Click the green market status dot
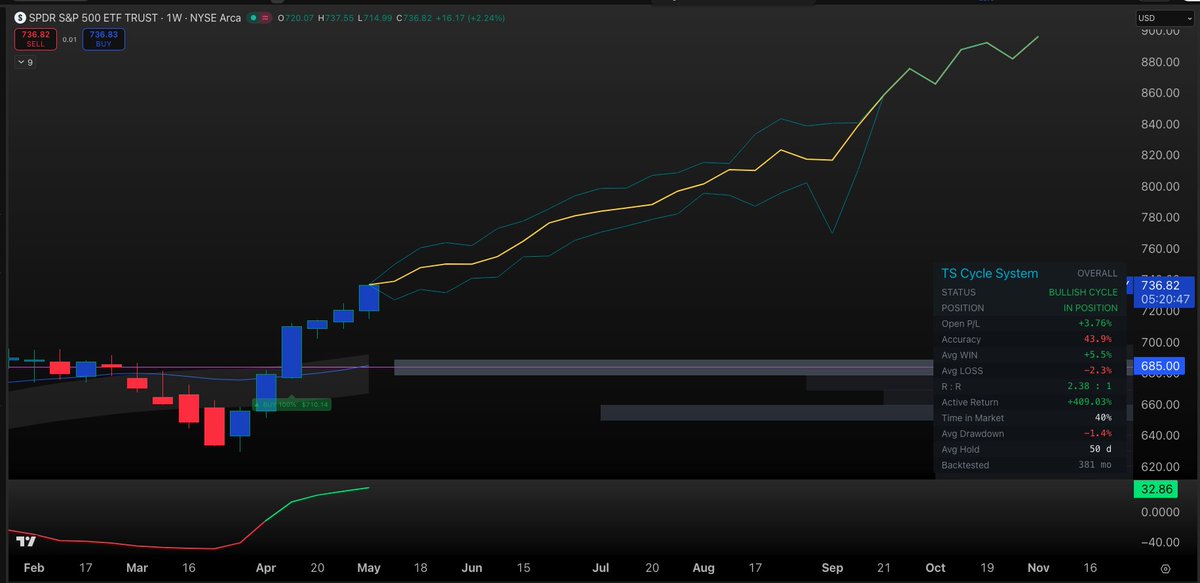 [x=252, y=17]
